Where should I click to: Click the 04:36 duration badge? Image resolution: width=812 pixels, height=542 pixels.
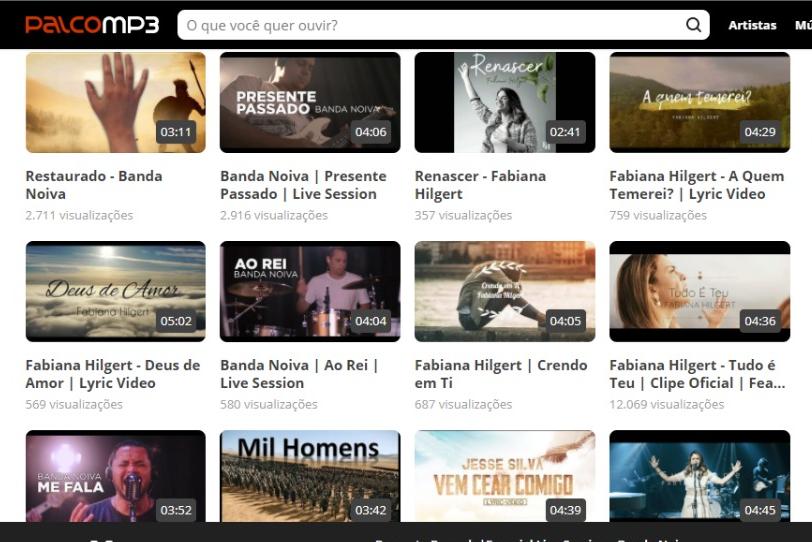(760, 321)
